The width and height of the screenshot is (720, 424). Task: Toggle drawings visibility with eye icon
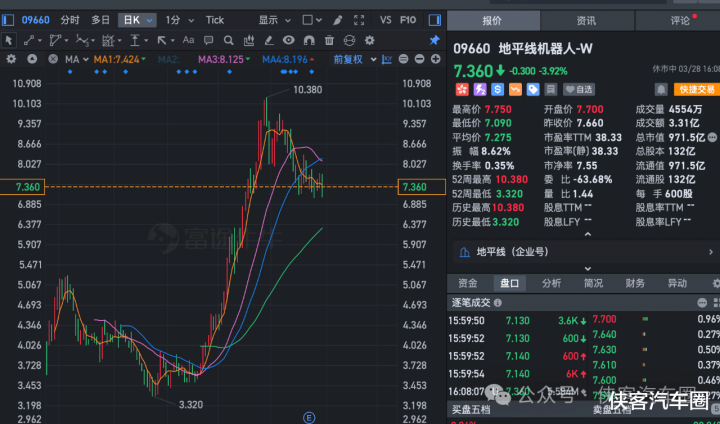288,40
